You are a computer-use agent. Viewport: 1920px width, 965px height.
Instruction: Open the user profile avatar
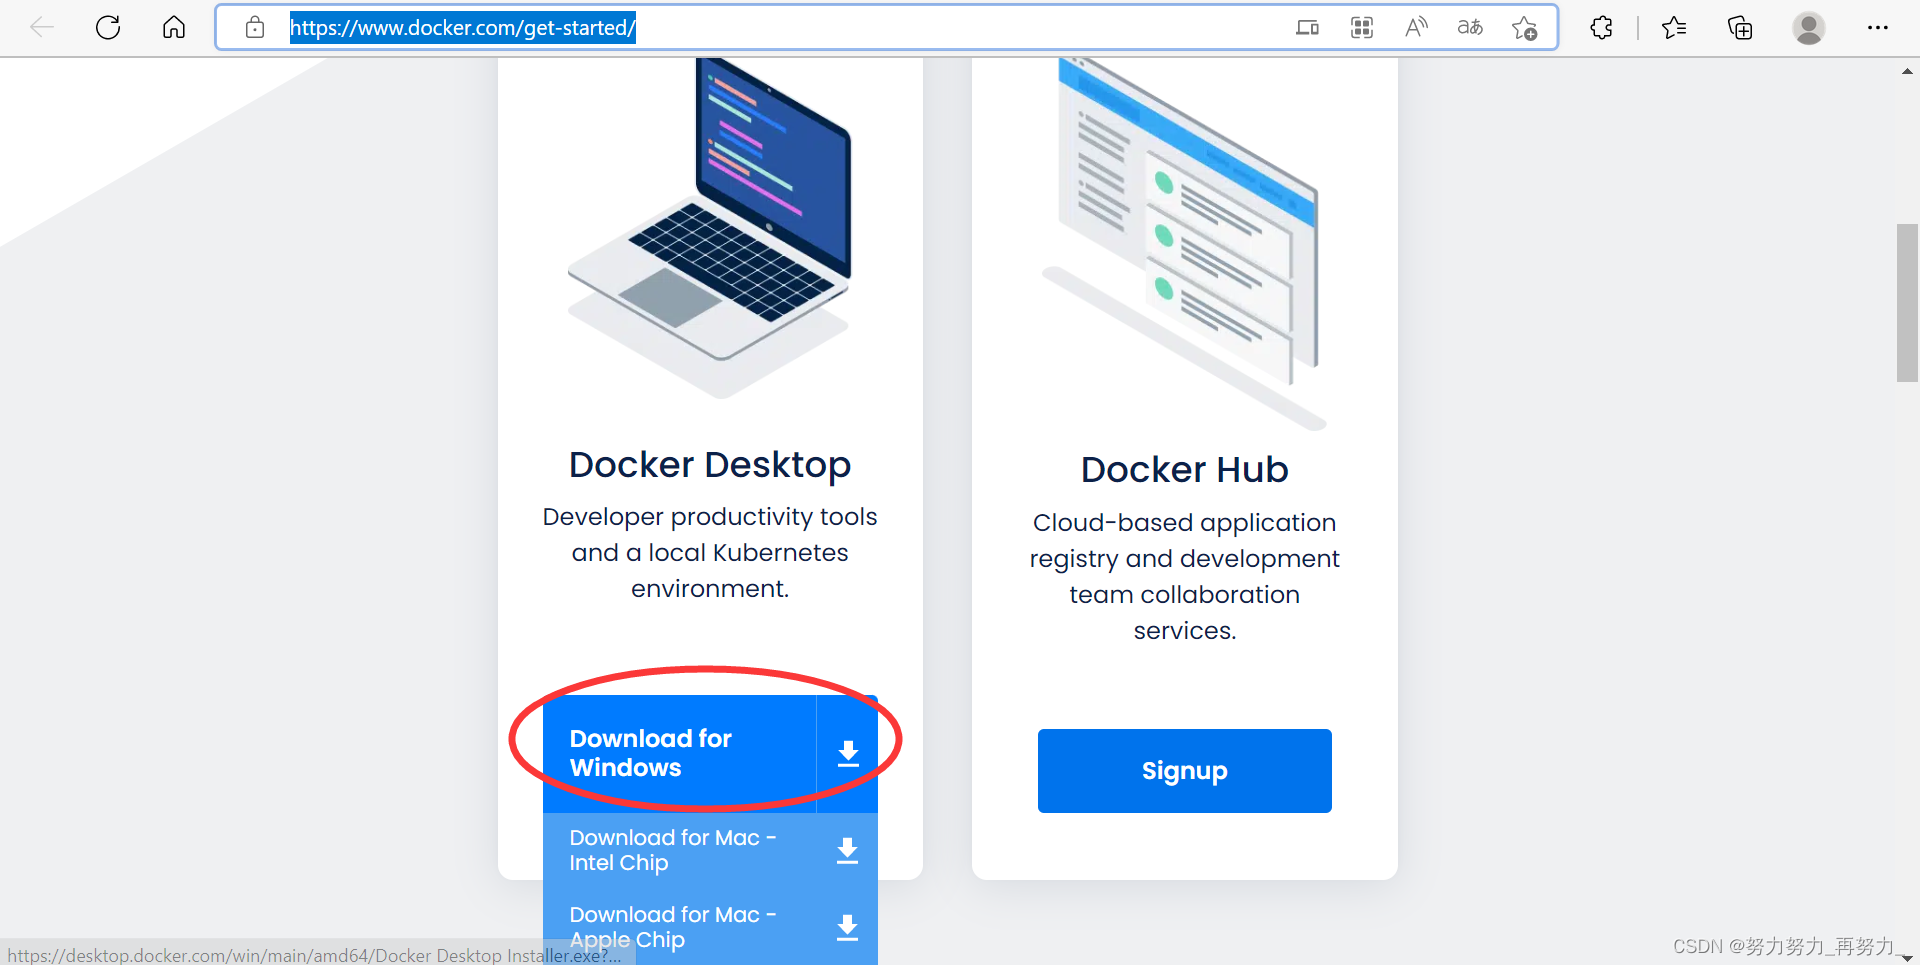click(1808, 28)
